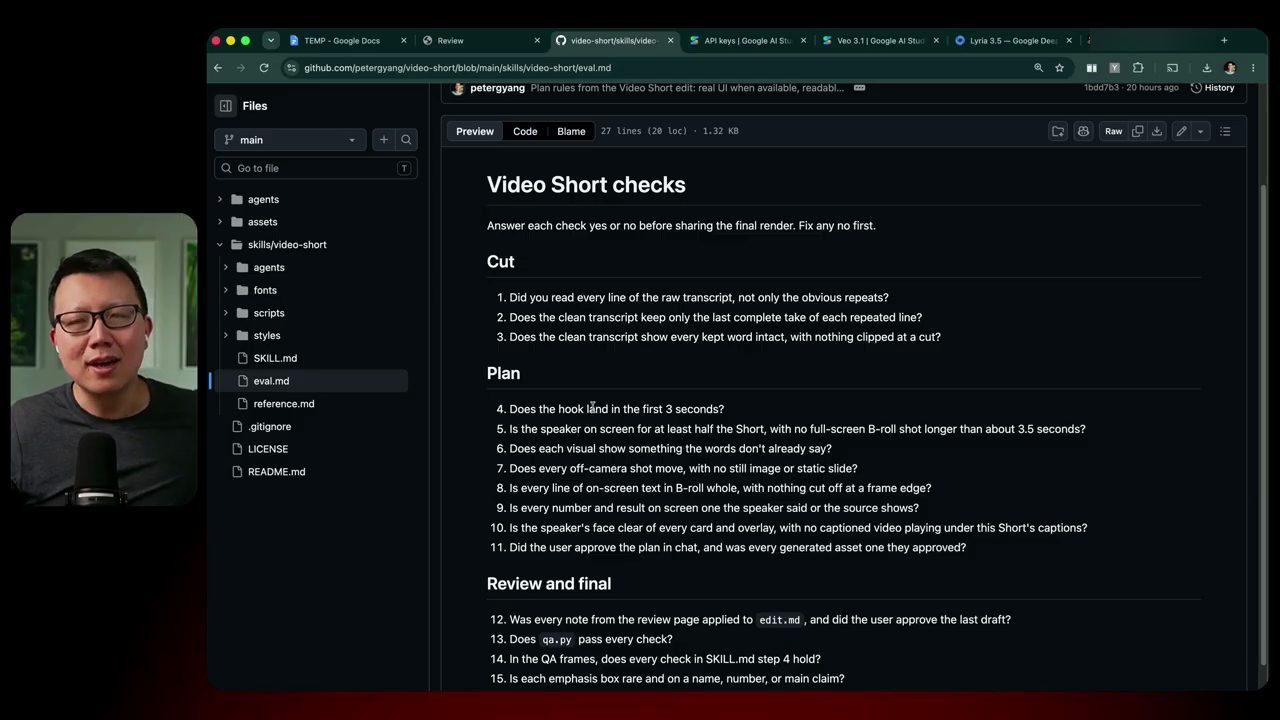Open the commit History link
The width and height of the screenshot is (1280, 720).
tap(1212, 88)
